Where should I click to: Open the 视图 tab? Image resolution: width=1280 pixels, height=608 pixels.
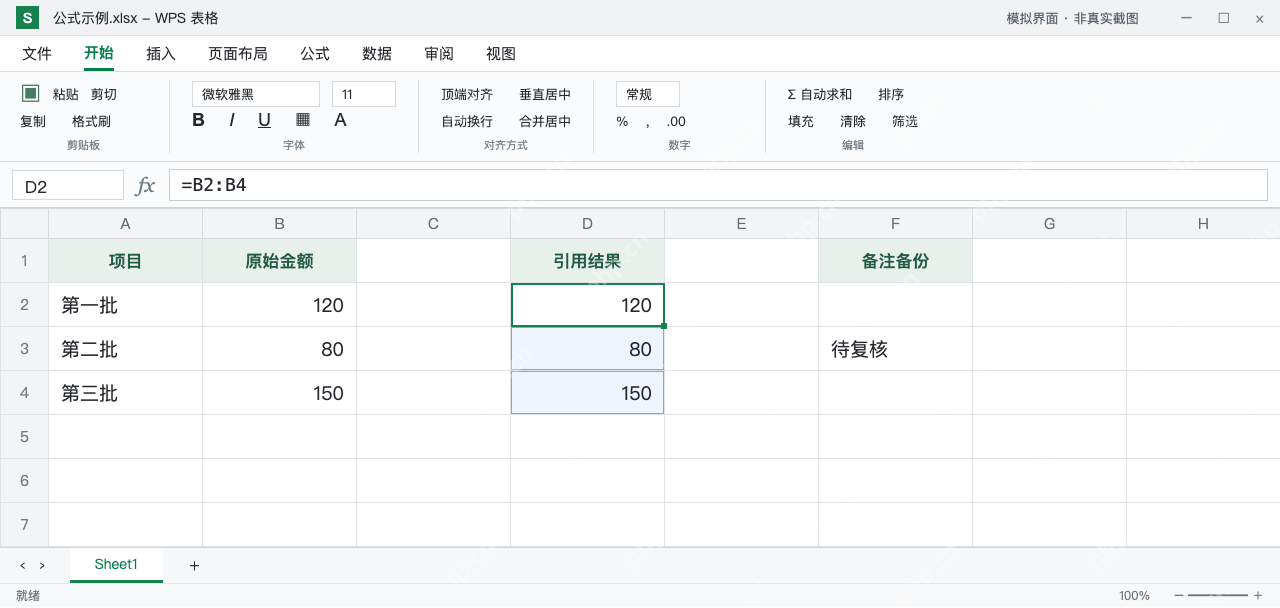point(501,54)
